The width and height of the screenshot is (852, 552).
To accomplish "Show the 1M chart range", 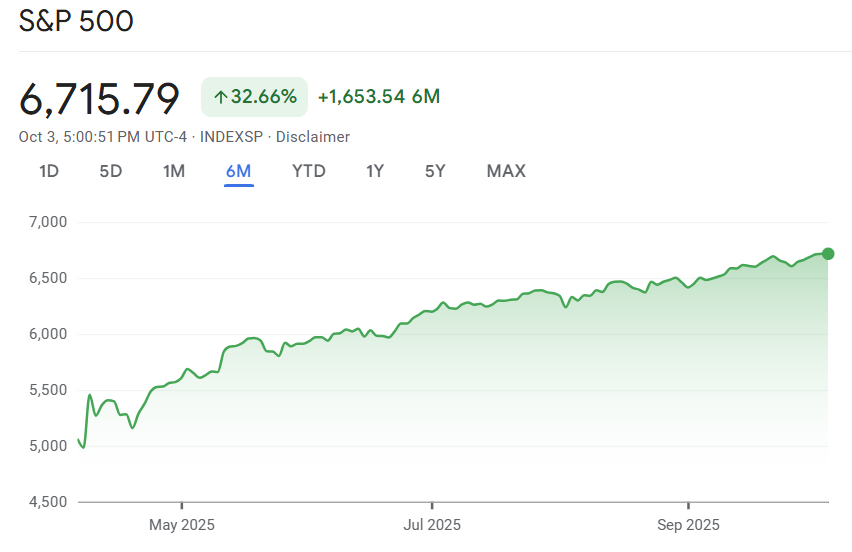I will tap(174, 171).
